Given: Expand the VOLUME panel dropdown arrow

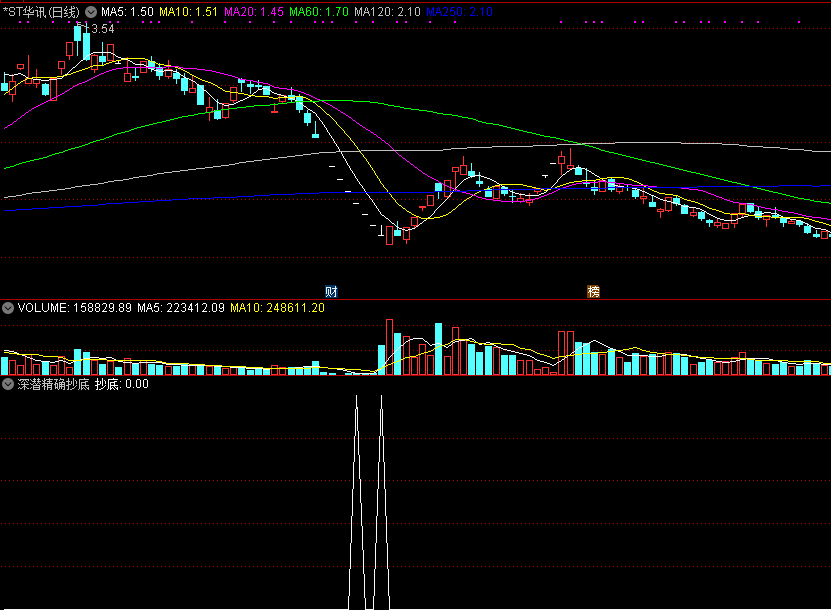Looking at the screenshot, I should [x=8, y=308].
